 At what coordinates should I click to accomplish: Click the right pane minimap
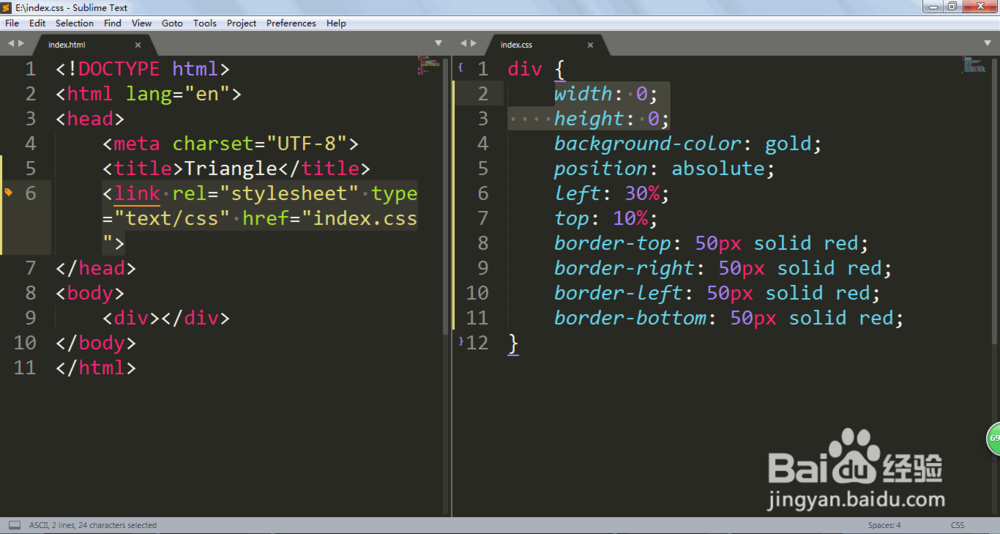click(x=974, y=64)
